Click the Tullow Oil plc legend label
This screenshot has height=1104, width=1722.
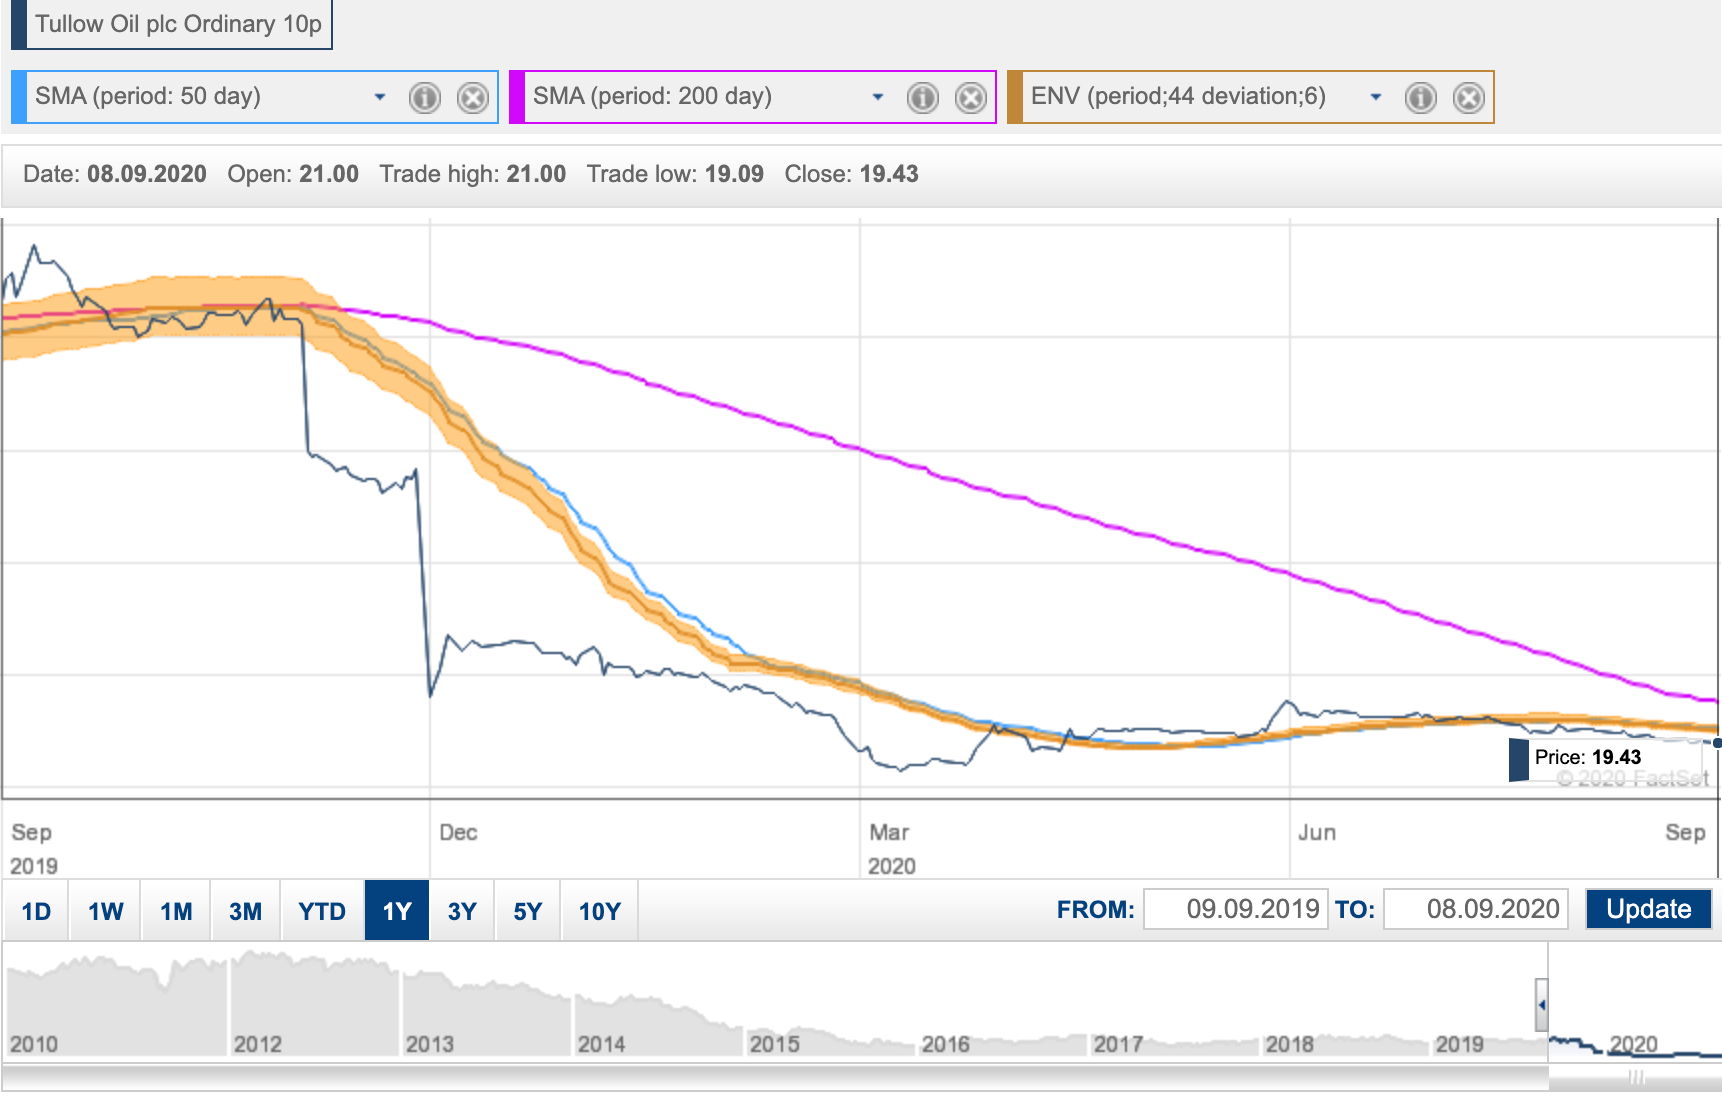click(x=178, y=24)
